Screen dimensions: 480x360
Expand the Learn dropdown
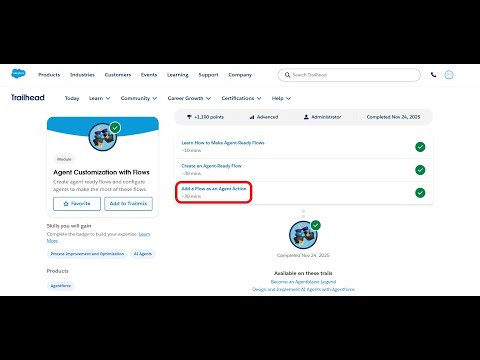99,98
